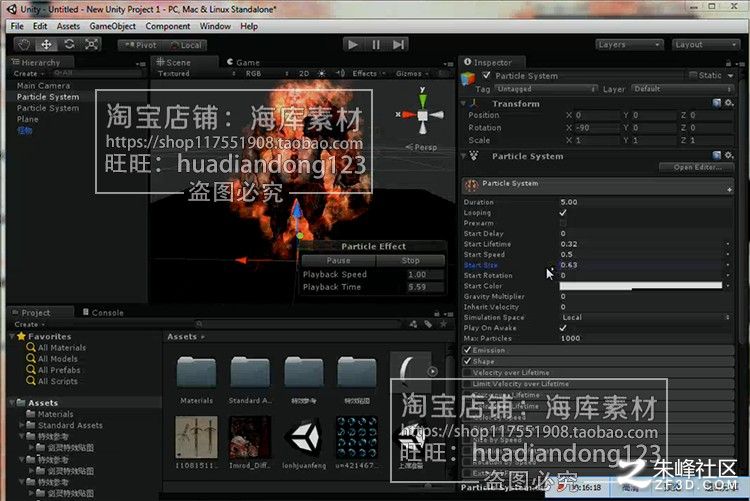Toggle the Prewarm checkbox

[x=563, y=223]
